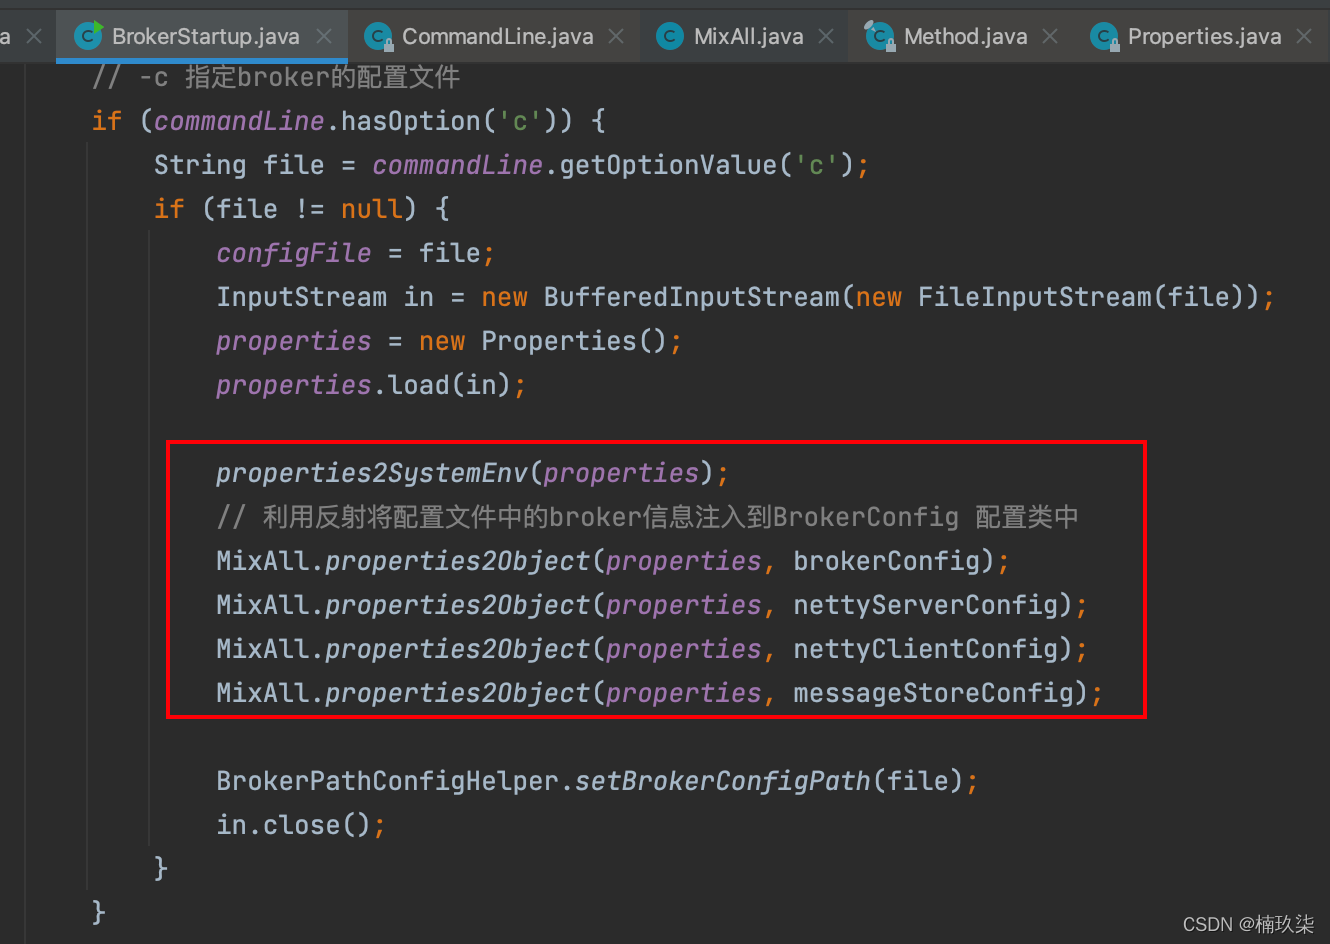Click the MixAll.java tab file icon
The width and height of the screenshot is (1330, 944).
click(670, 37)
